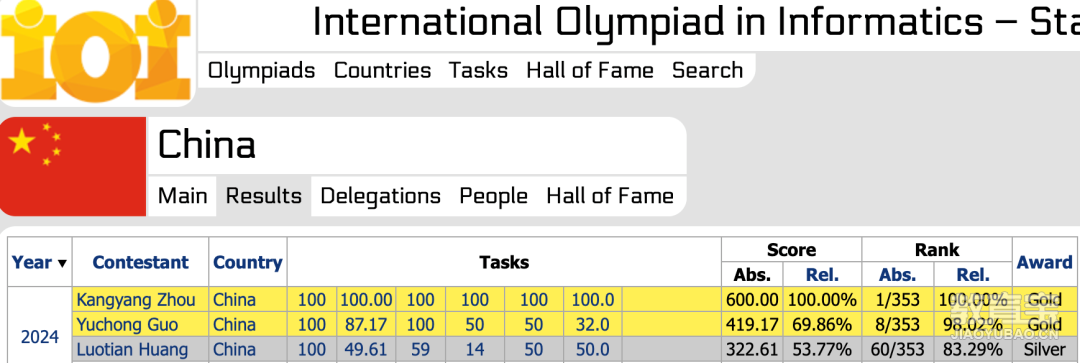Click the China flag image
The width and height of the screenshot is (1080, 363).
coord(73,166)
